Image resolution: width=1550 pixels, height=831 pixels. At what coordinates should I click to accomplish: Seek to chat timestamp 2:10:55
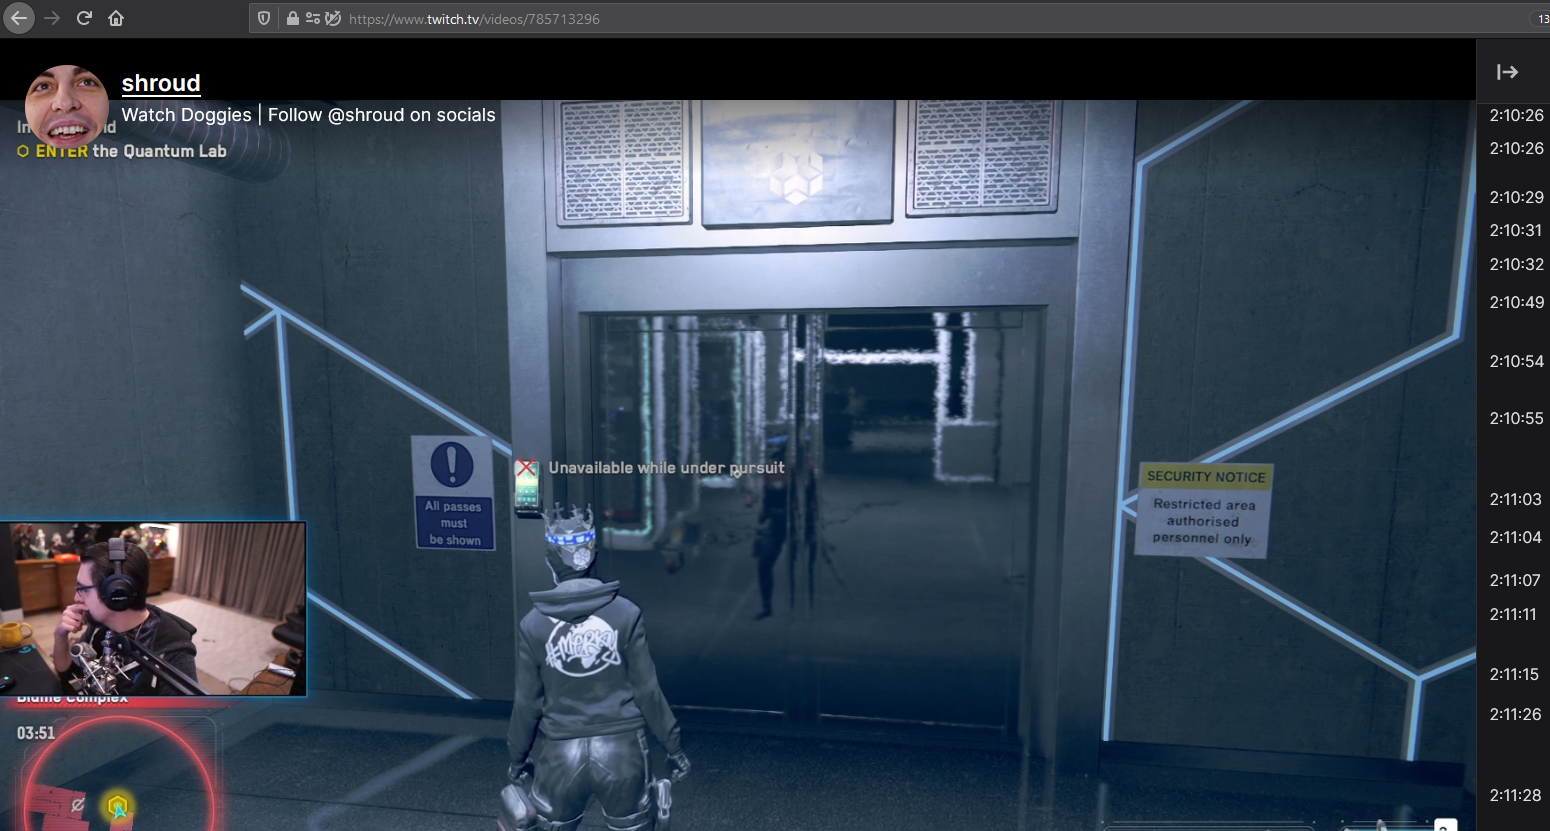click(x=1516, y=418)
